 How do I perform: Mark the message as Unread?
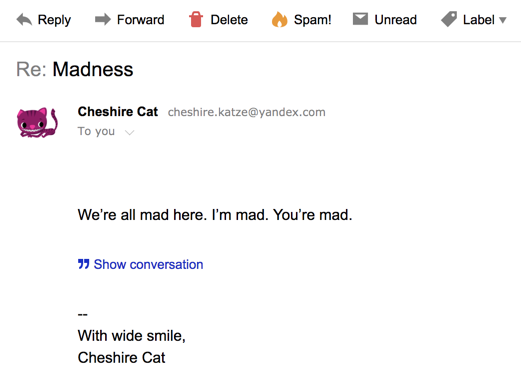(x=396, y=20)
